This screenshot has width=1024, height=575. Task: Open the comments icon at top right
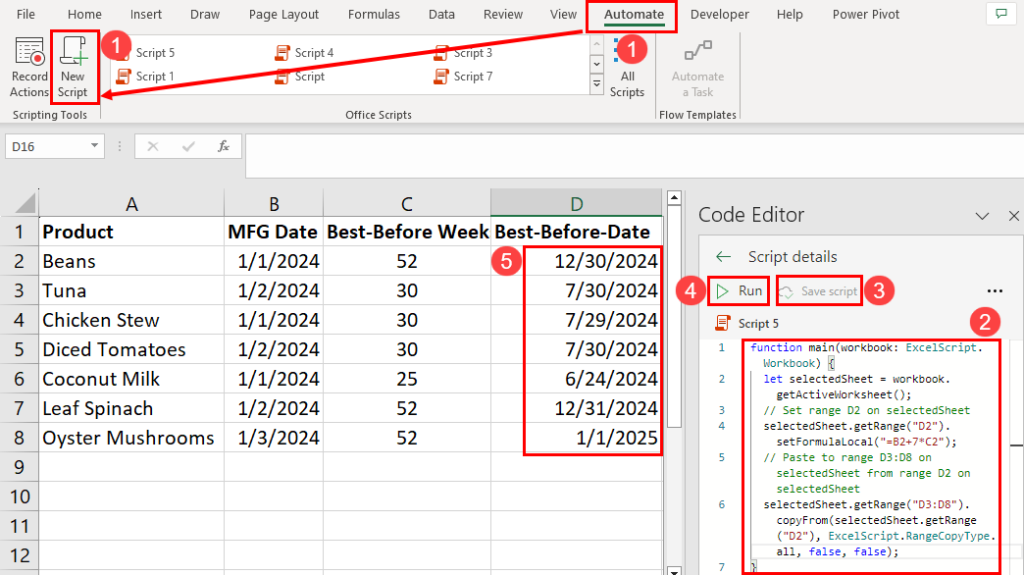1001,14
